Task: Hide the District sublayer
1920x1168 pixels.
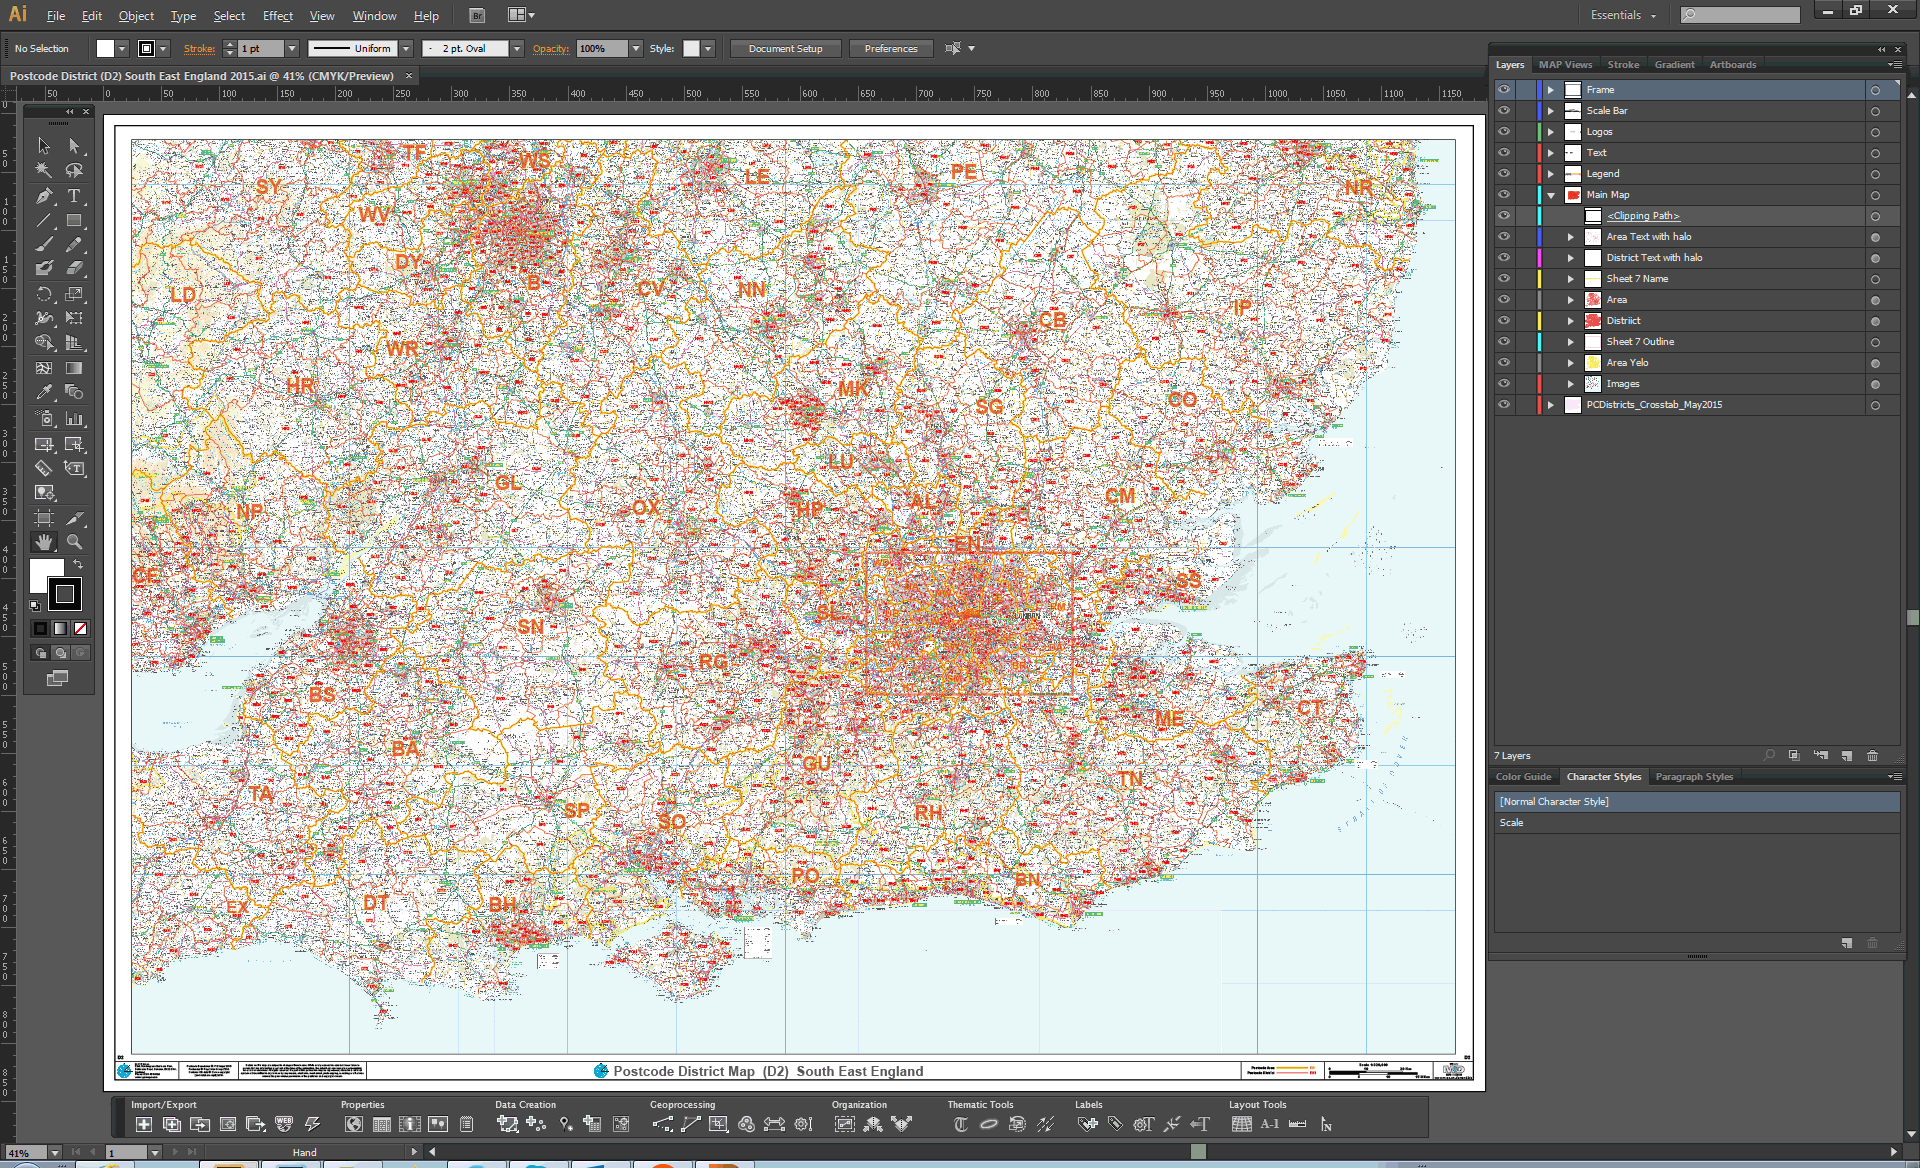Action: coord(1504,320)
